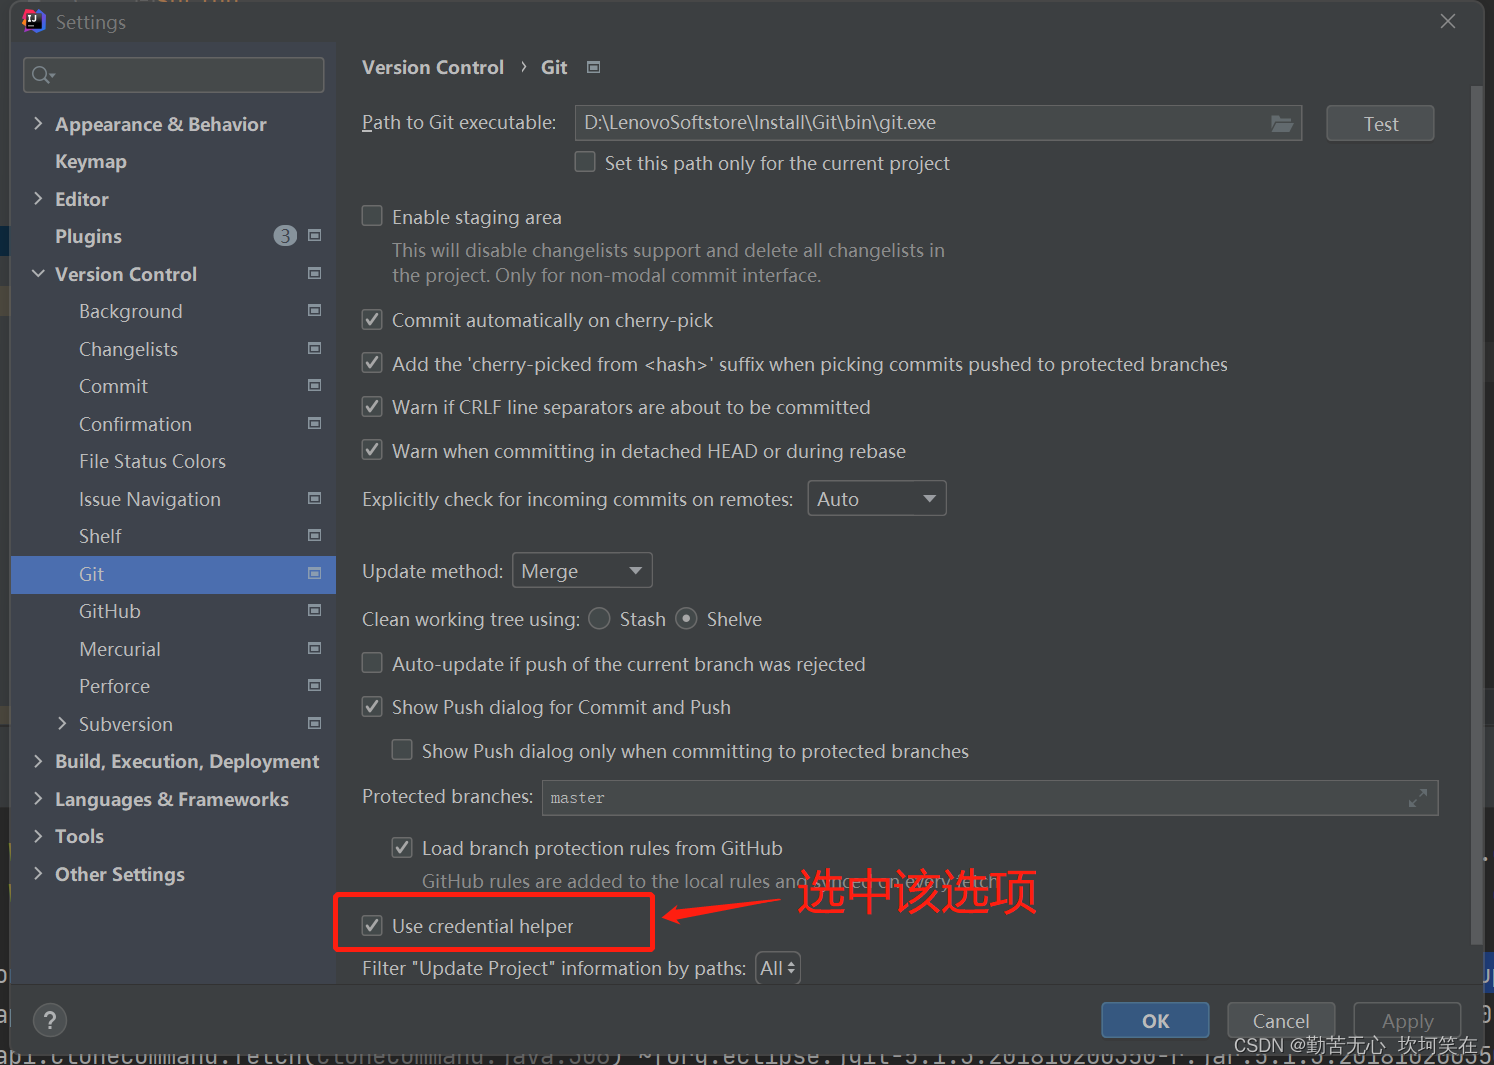Toggle 'Show Push dialog for Commit and Push'
Image resolution: width=1494 pixels, height=1065 pixels.
click(372, 707)
